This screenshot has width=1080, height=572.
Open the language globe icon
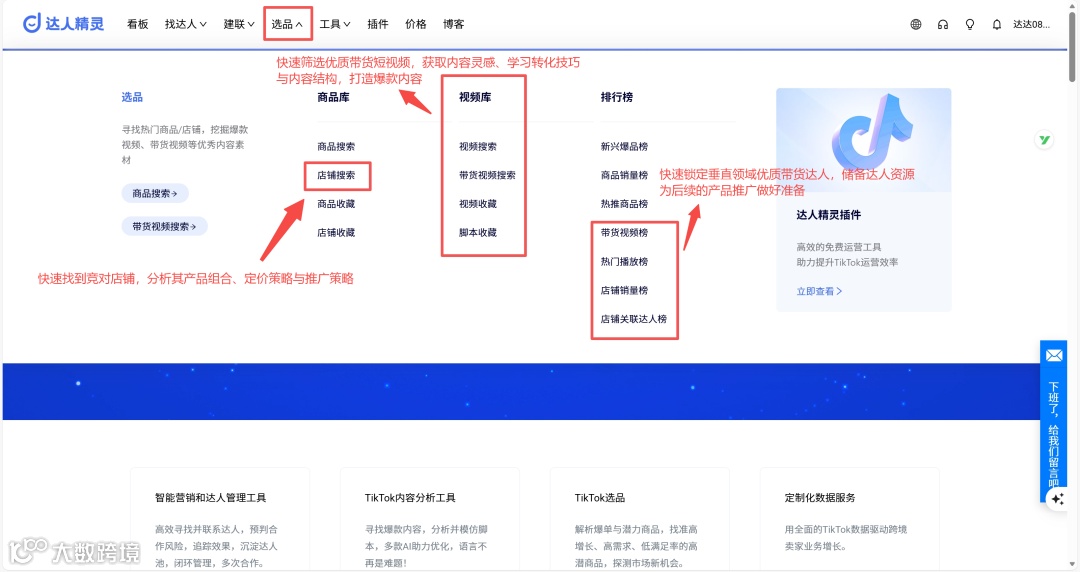pyautogui.click(x=915, y=24)
